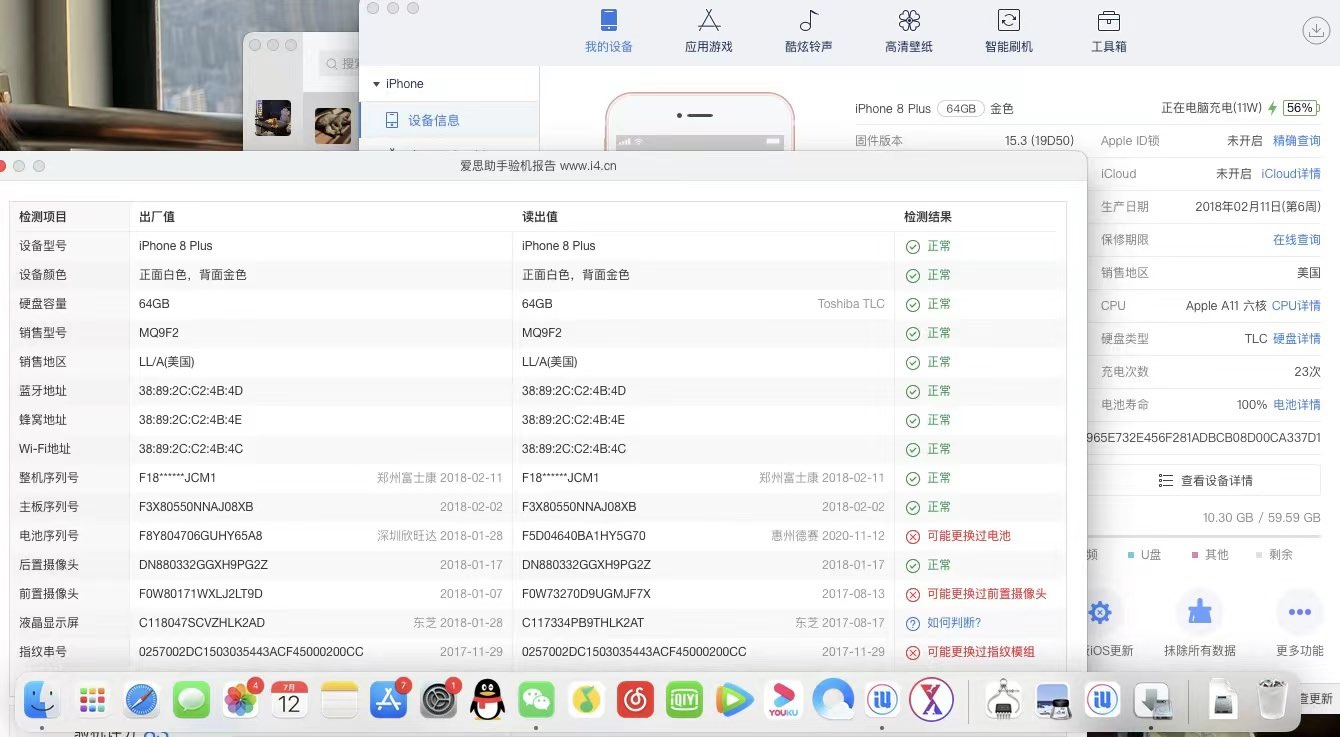Click the question mark icon in 液晶显示屏 row
The width and height of the screenshot is (1340, 737).
(912, 624)
